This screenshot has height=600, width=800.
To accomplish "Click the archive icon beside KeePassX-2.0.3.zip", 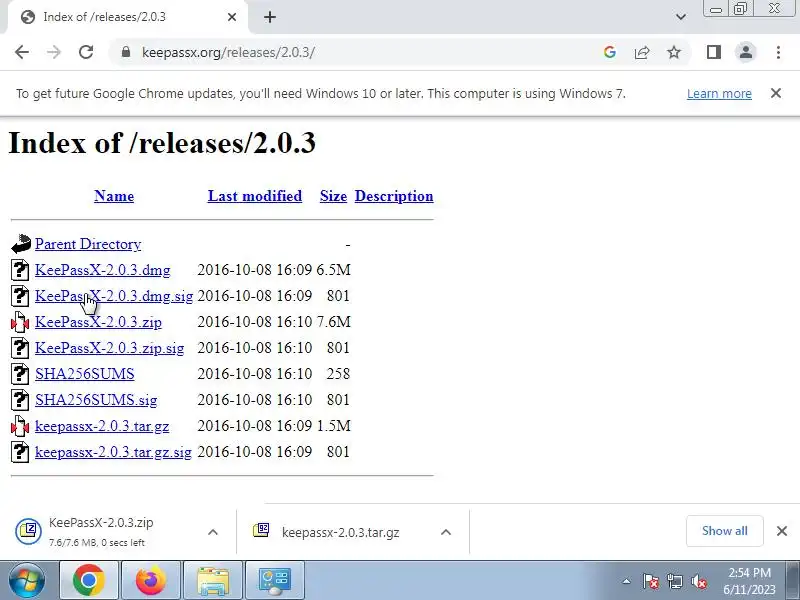I will click(20, 322).
